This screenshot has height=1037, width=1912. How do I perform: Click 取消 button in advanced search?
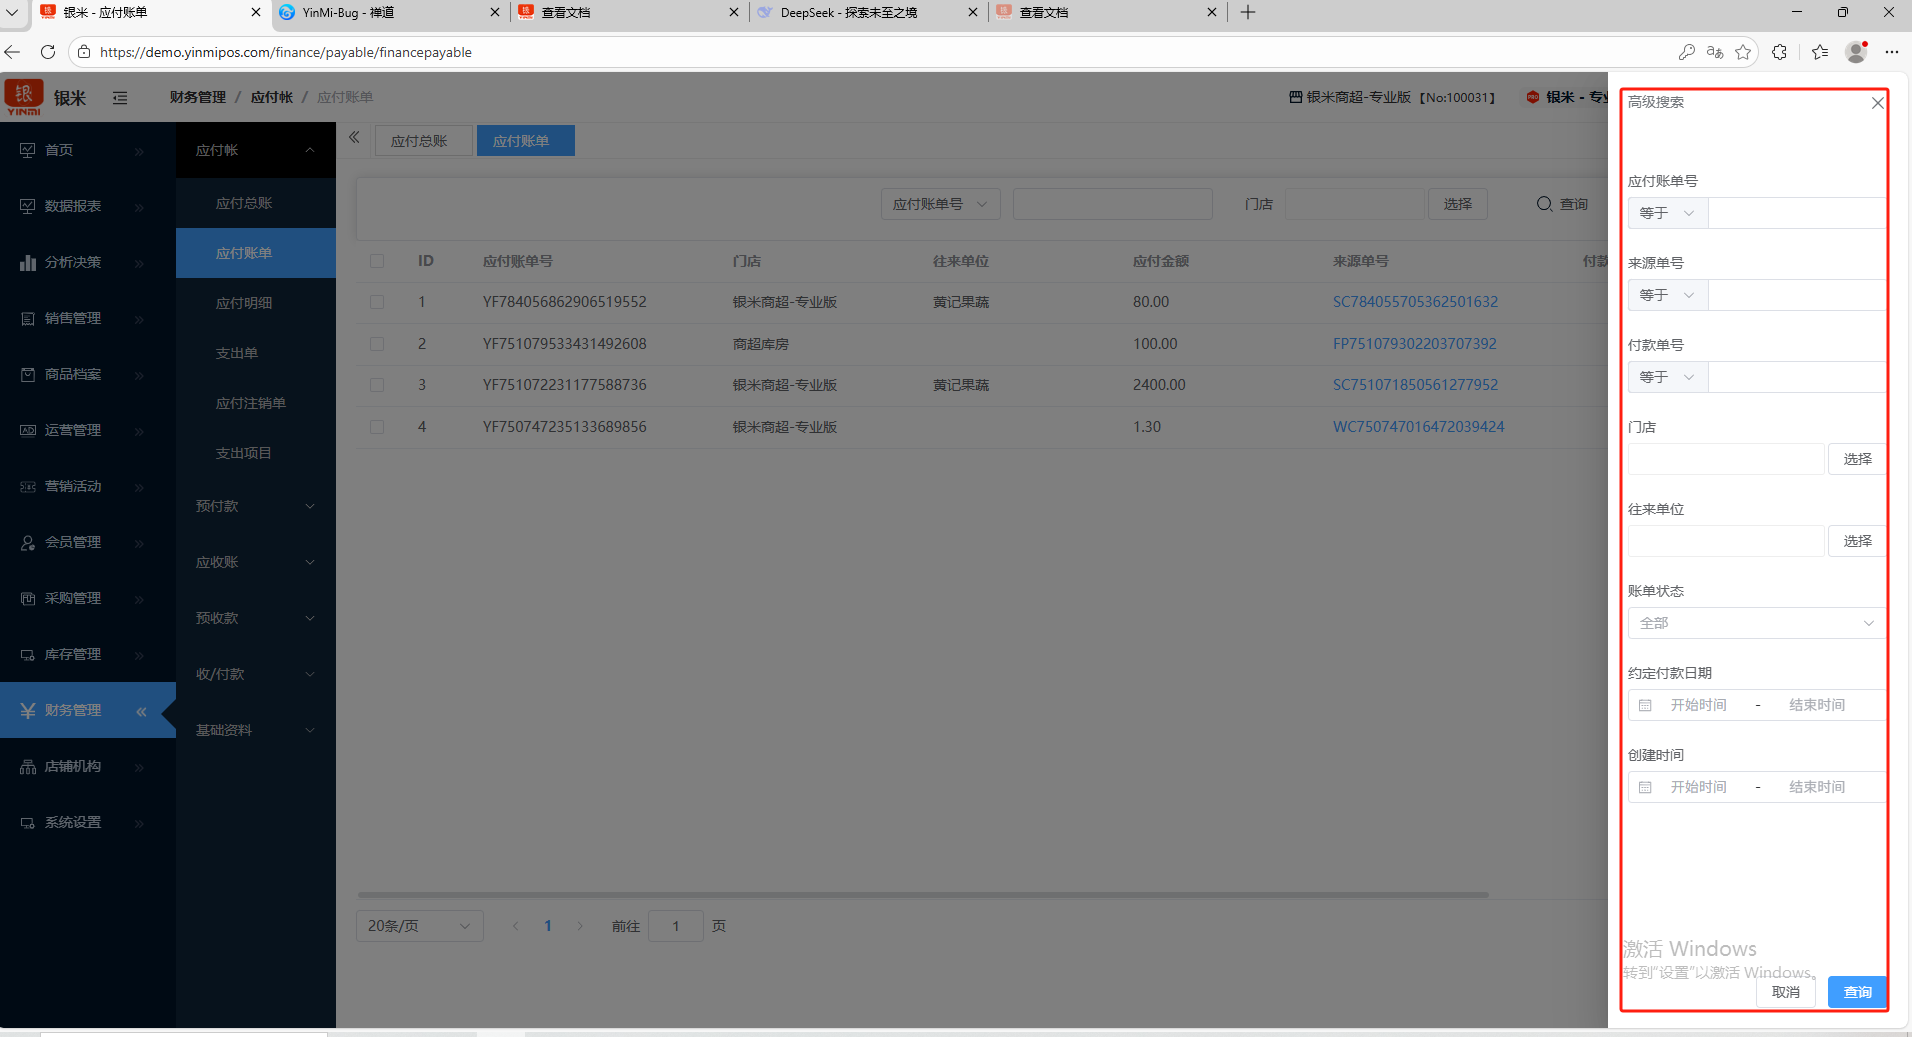pos(1785,992)
